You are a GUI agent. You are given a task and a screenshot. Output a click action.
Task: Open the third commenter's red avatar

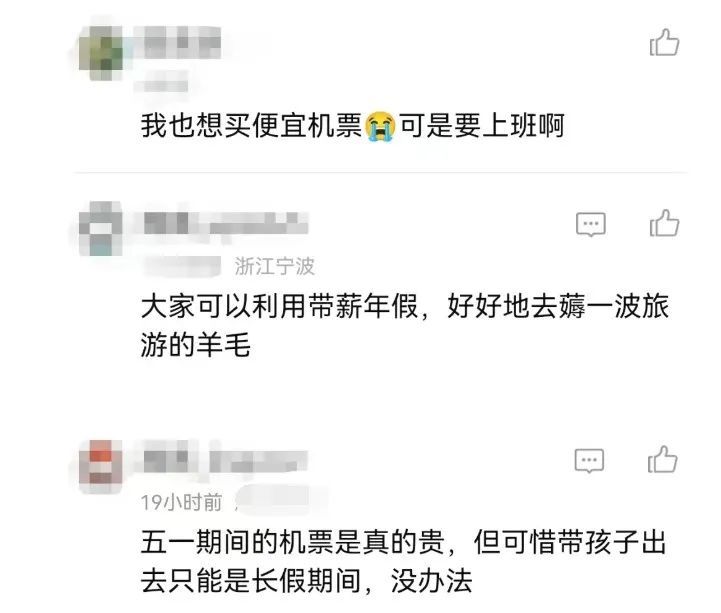(101, 466)
